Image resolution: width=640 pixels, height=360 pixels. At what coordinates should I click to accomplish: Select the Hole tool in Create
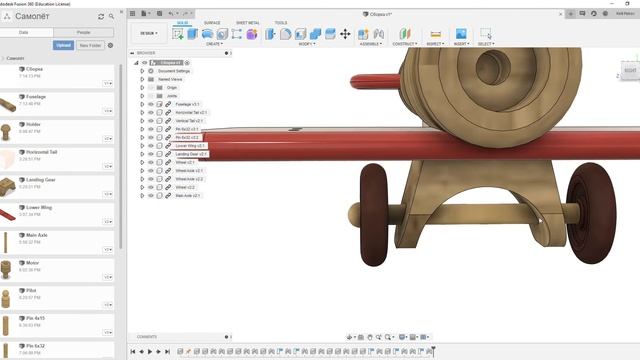coord(222,34)
